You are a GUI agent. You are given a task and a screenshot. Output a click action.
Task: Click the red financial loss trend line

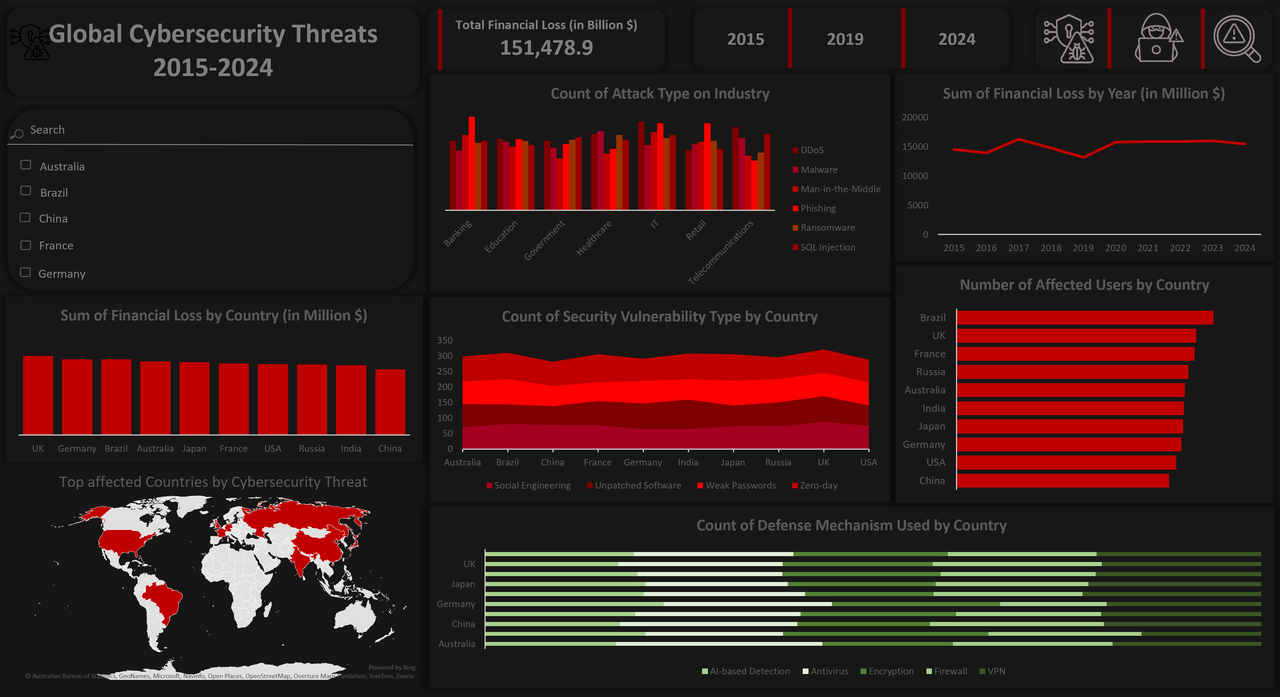point(1099,146)
